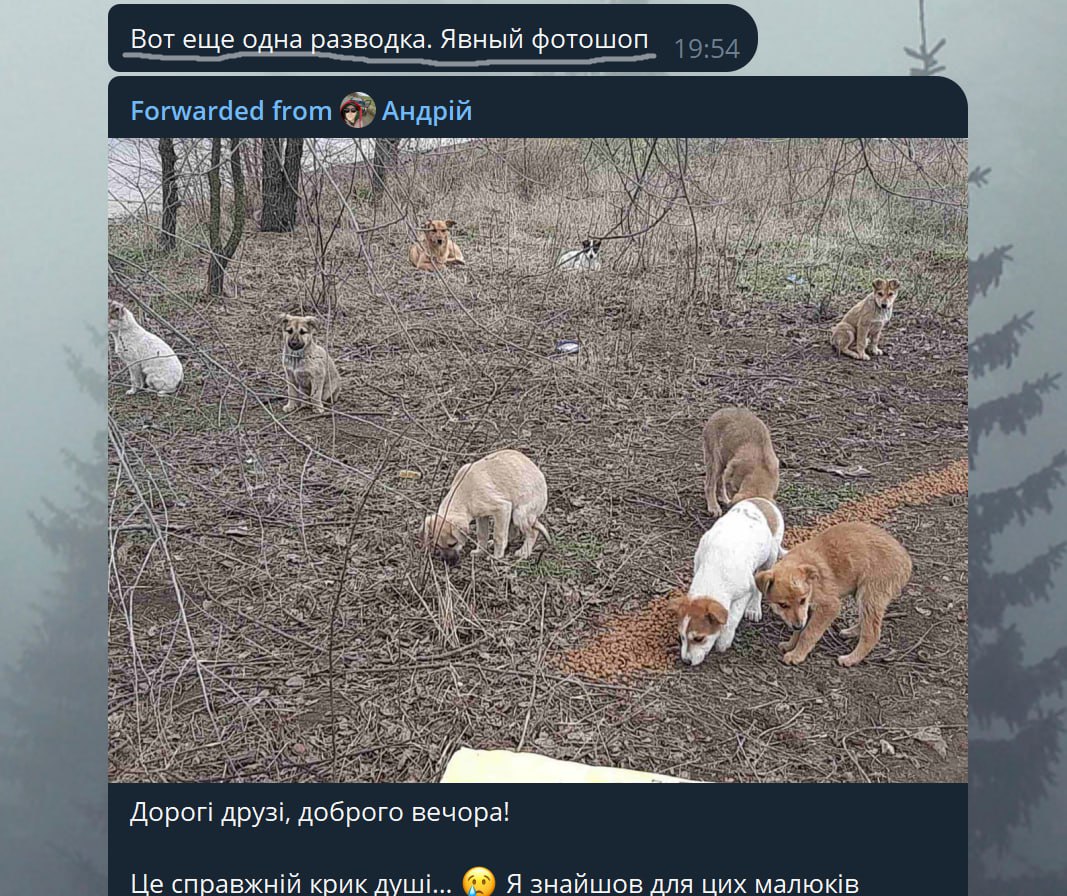
Task: Open the forwarded puppies photo at its center
Action: tap(538, 460)
